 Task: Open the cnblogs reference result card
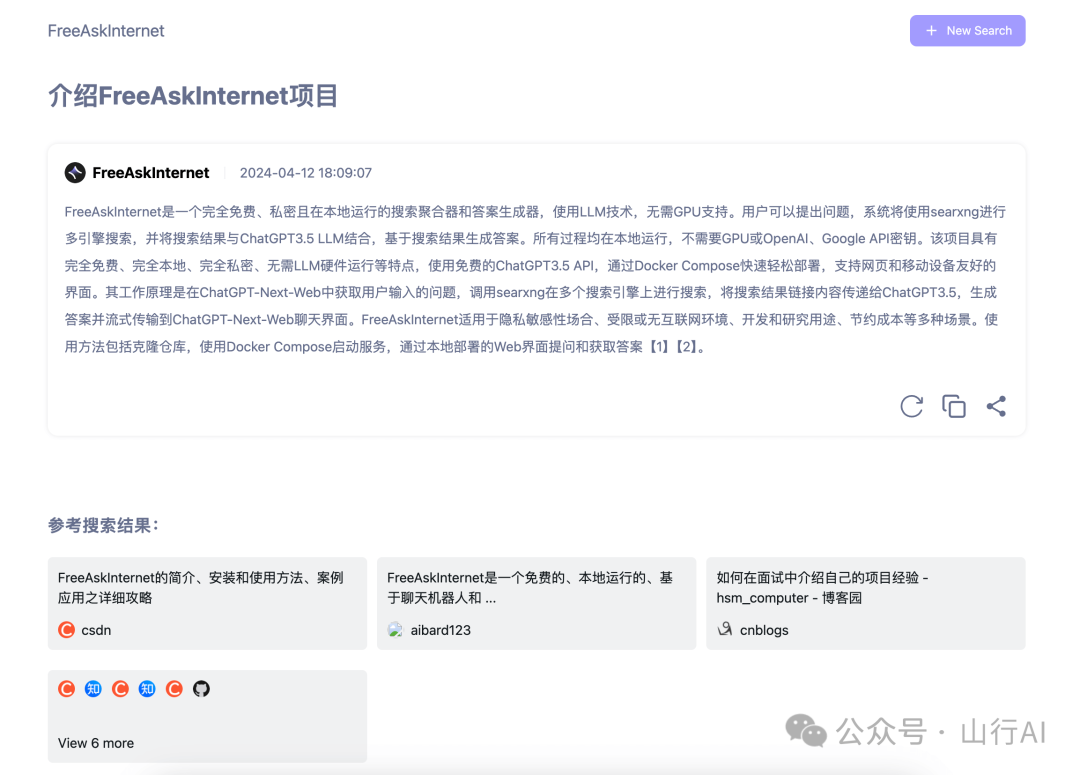click(x=866, y=603)
